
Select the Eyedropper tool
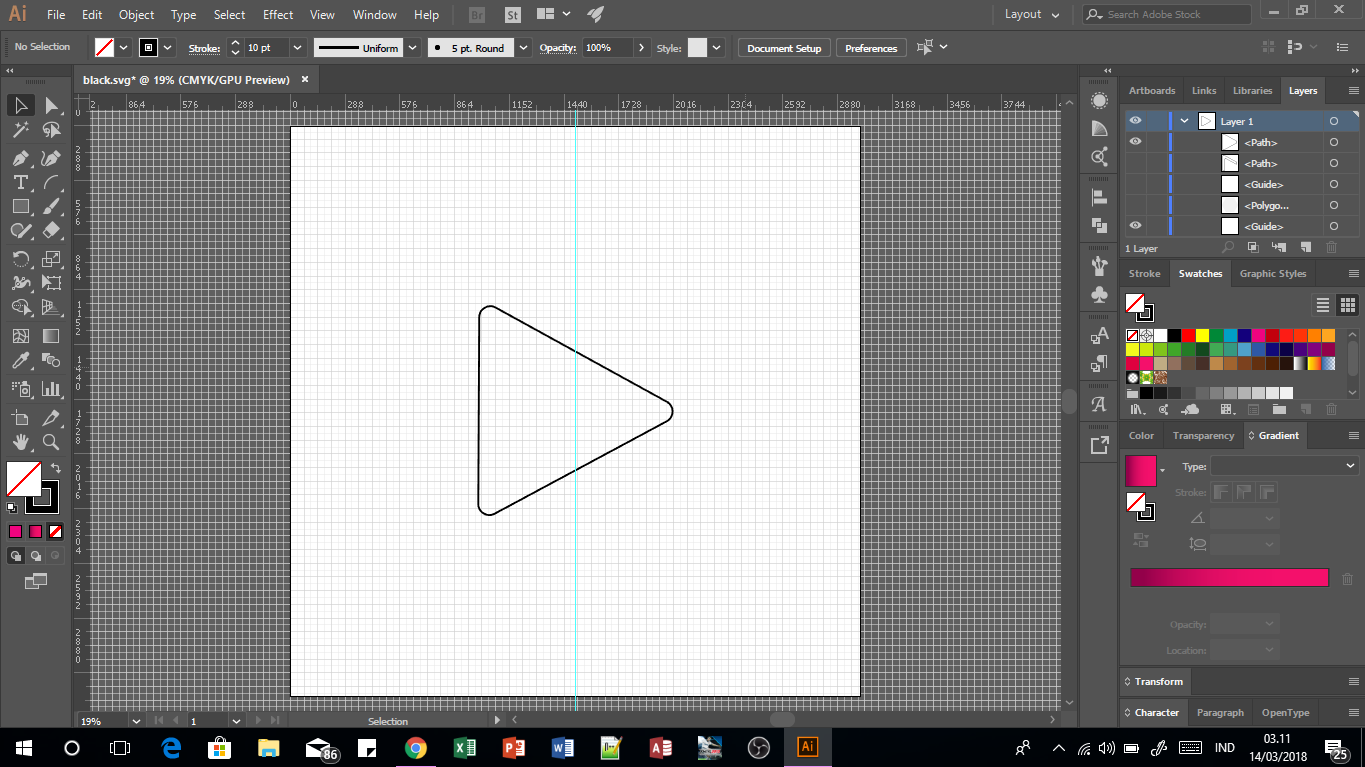(x=20, y=360)
